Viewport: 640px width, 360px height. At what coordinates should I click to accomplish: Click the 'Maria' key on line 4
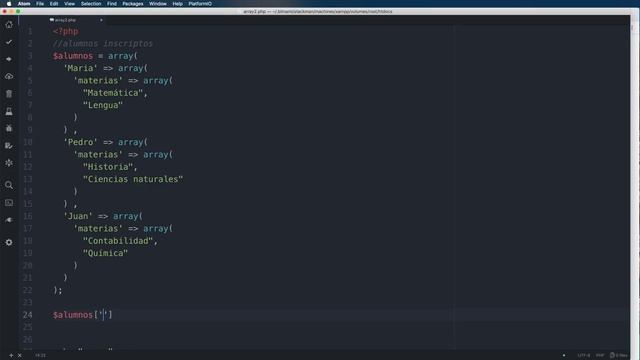tap(80, 68)
